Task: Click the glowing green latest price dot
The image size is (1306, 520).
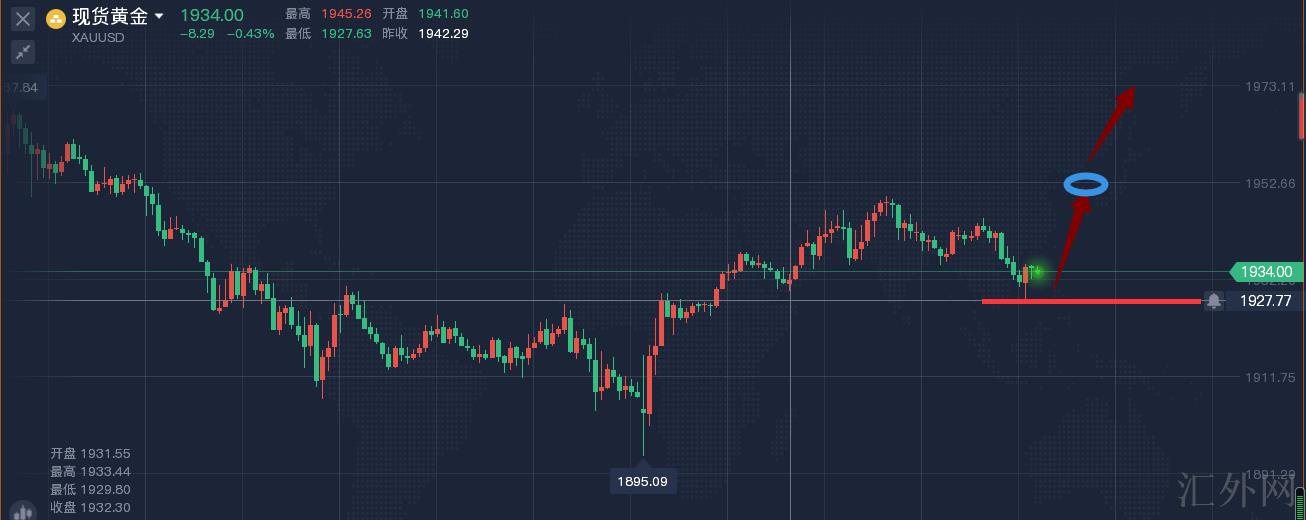Action: point(1037,271)
